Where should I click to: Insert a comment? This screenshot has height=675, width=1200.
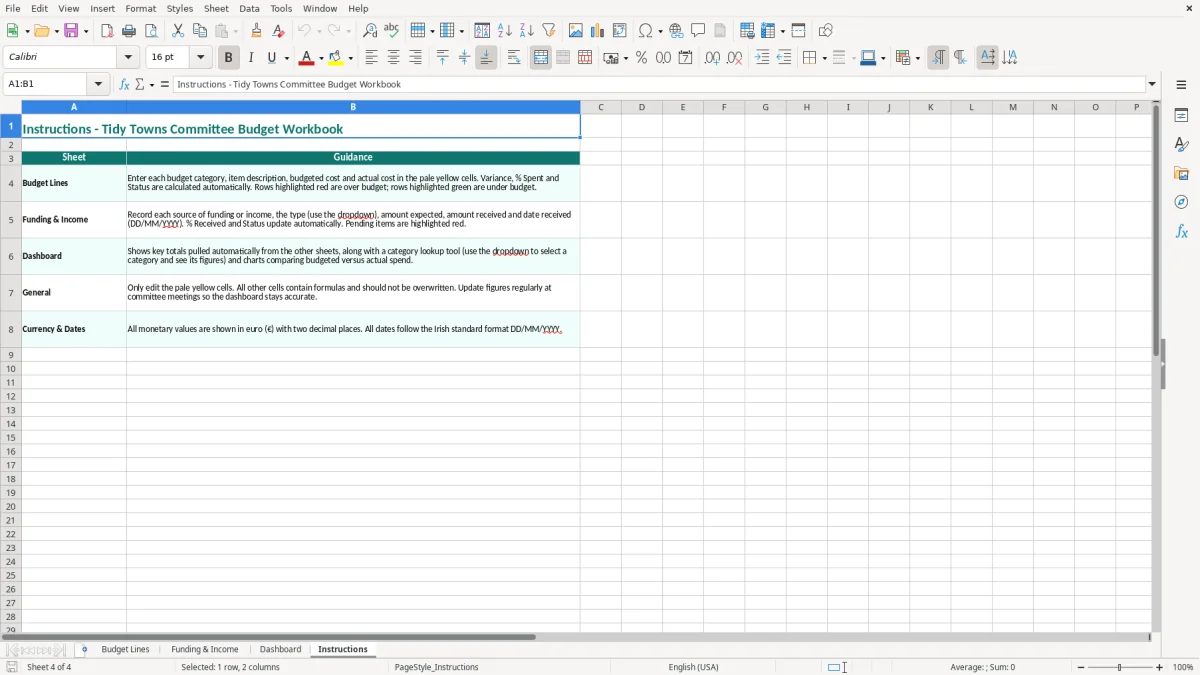(x=698, y=31)
